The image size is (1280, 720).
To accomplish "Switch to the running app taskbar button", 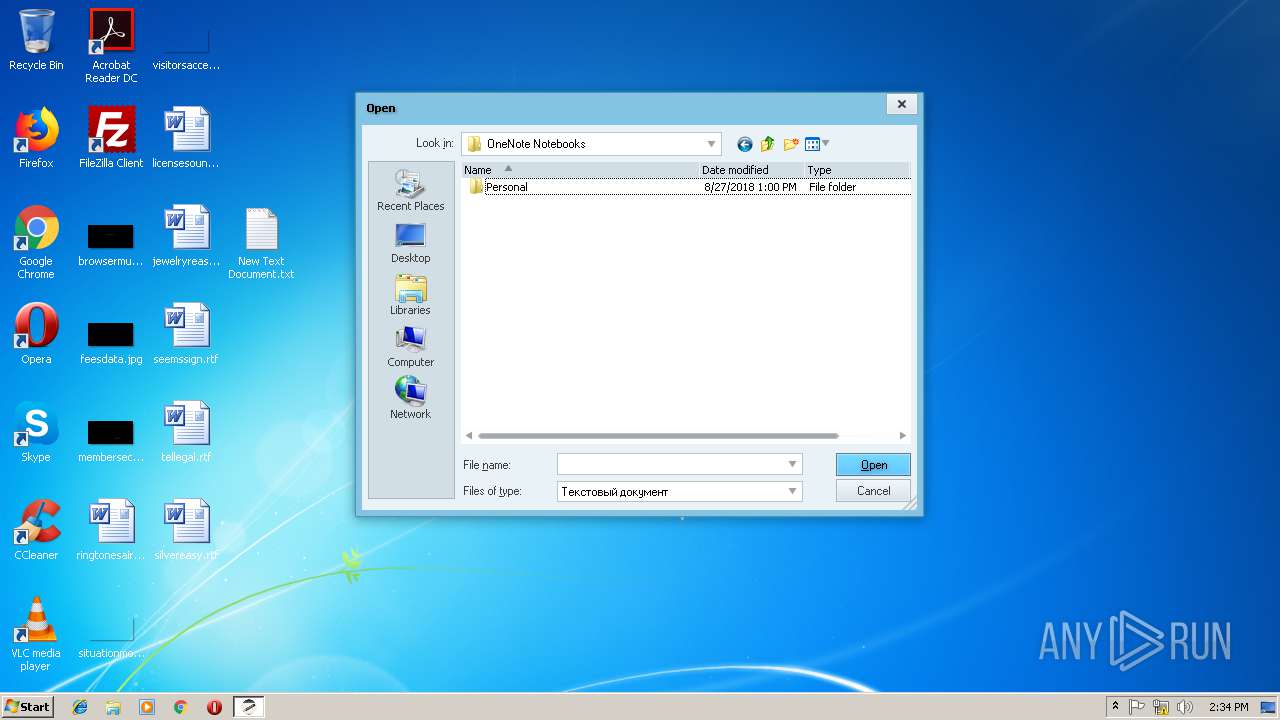I will click(249, 707).
